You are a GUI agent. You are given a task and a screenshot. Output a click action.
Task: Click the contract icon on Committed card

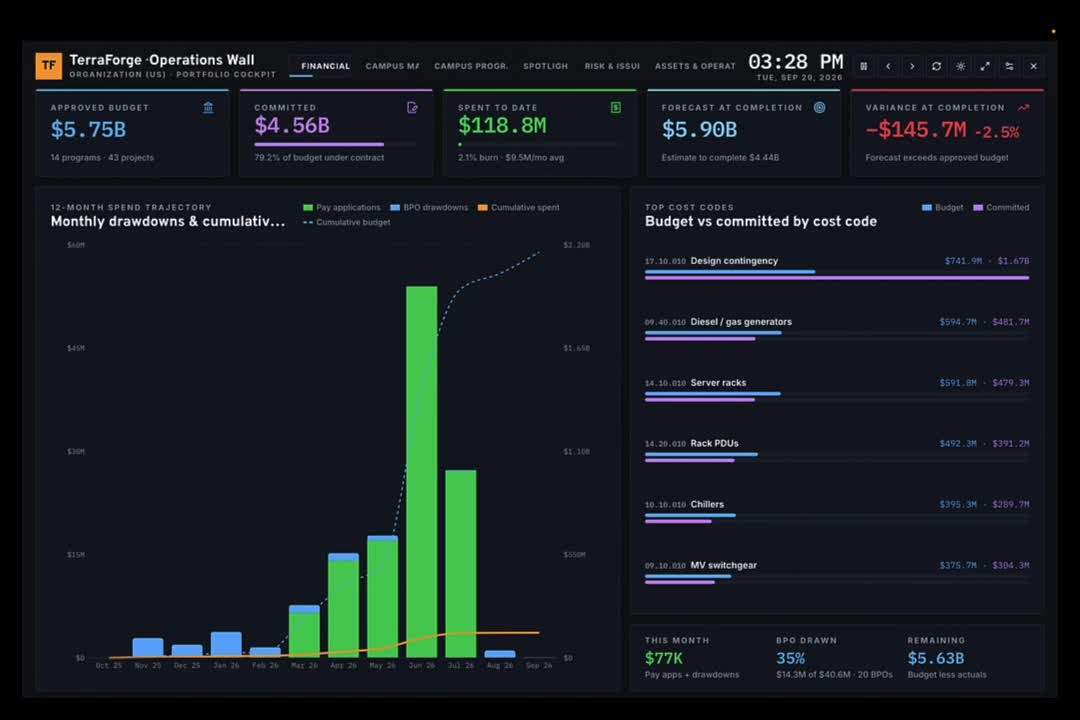412,107
